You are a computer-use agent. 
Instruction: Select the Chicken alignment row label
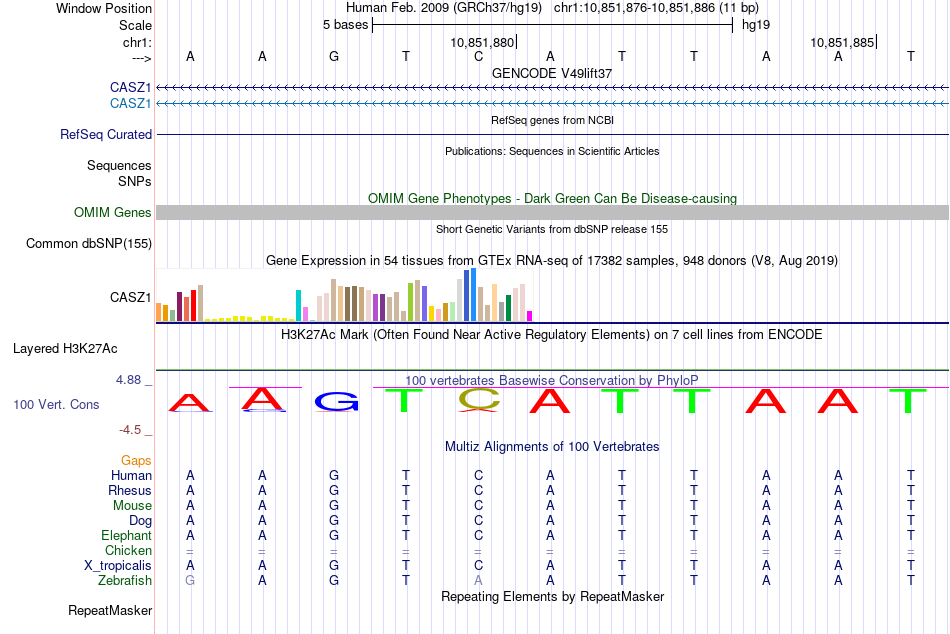(x=128, y=550)
